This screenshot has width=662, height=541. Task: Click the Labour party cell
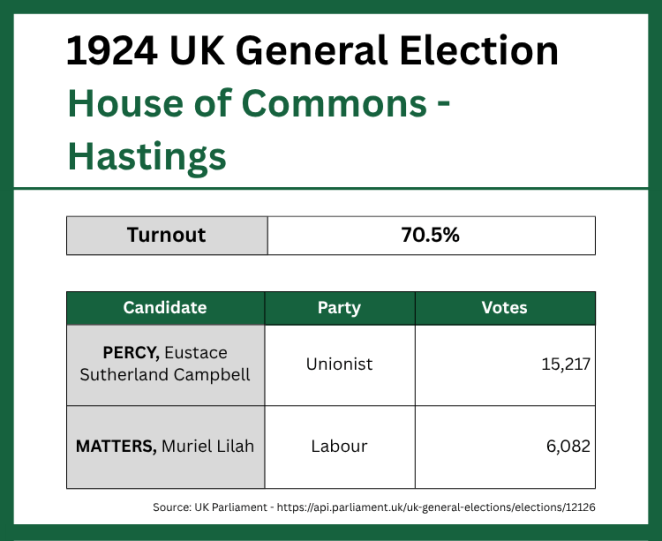point(340,447)
